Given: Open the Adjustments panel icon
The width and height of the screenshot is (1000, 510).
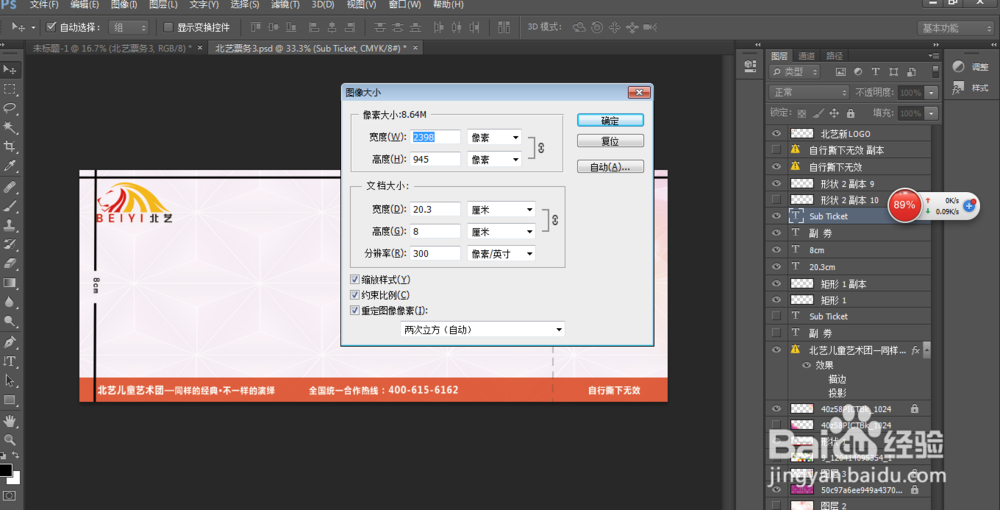Looking at the screenshot, I should tap(958, 67).
